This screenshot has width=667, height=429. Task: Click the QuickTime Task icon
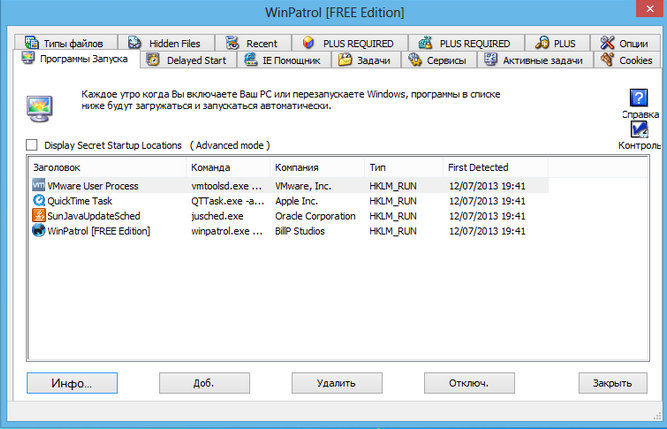(x=38, y=200)
